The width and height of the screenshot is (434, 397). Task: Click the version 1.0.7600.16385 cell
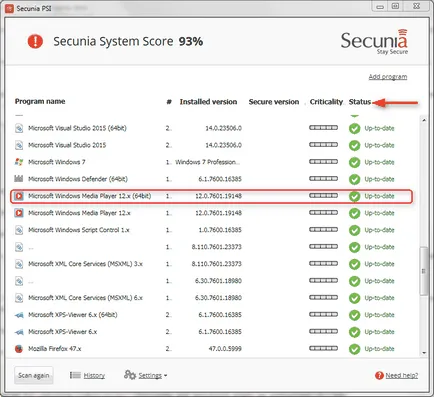coord(220,230)
